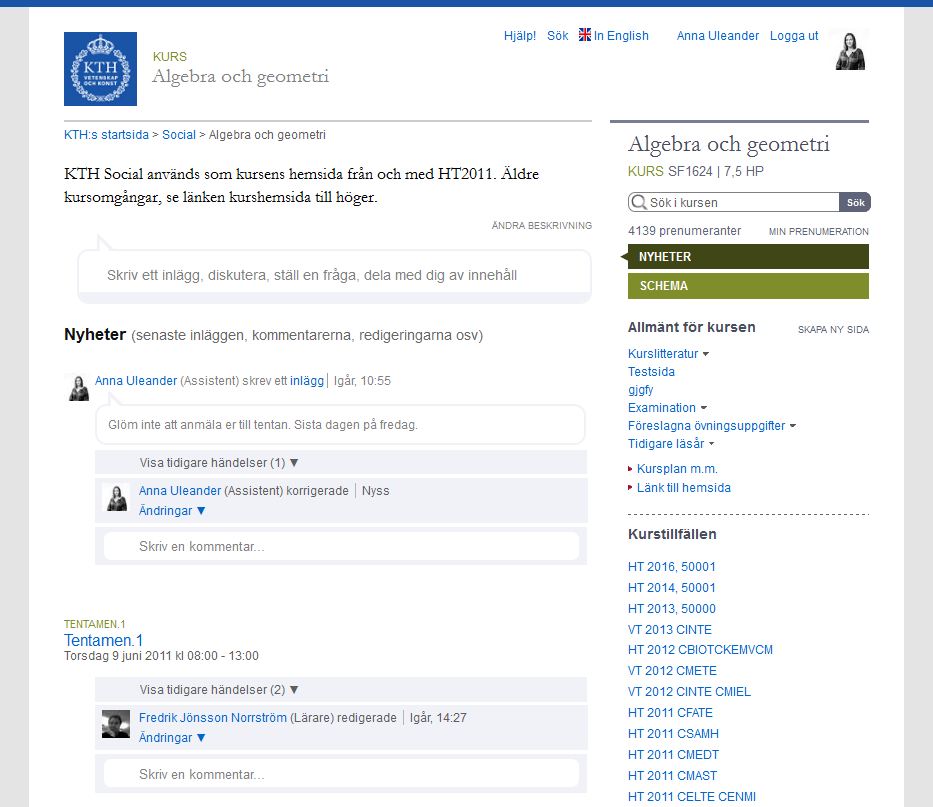
Task: Expand the Kurslitteratur dropdown arrow
Action: click(x=706, y=354)
